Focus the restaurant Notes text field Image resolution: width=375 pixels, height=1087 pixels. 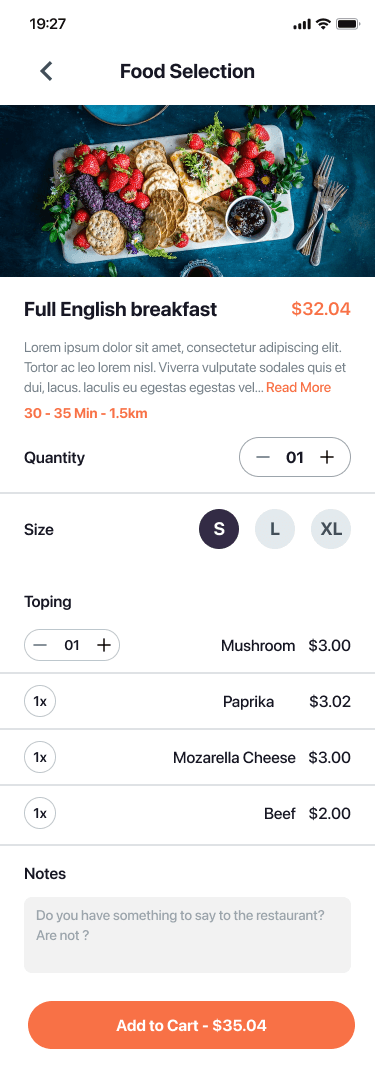(187, 934)
